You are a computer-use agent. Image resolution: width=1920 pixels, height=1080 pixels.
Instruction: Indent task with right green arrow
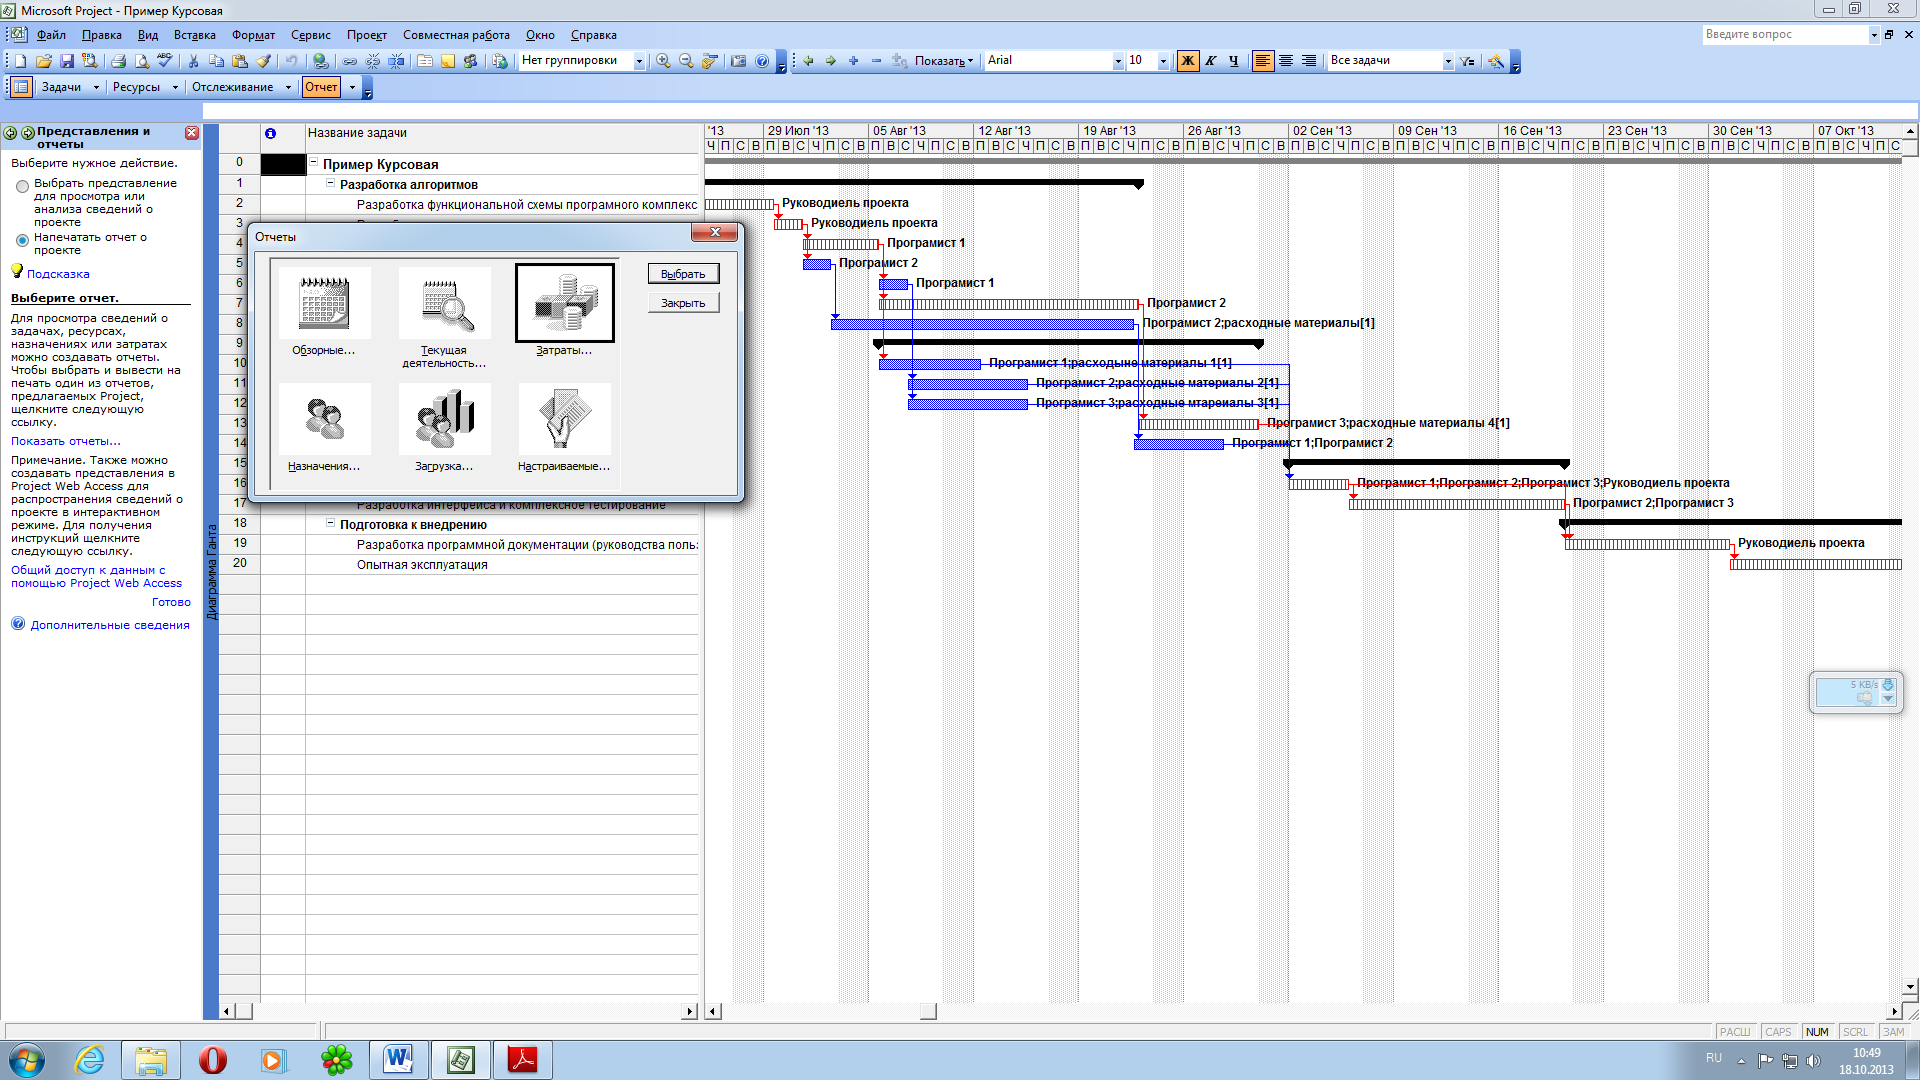[x=831, y=61]
